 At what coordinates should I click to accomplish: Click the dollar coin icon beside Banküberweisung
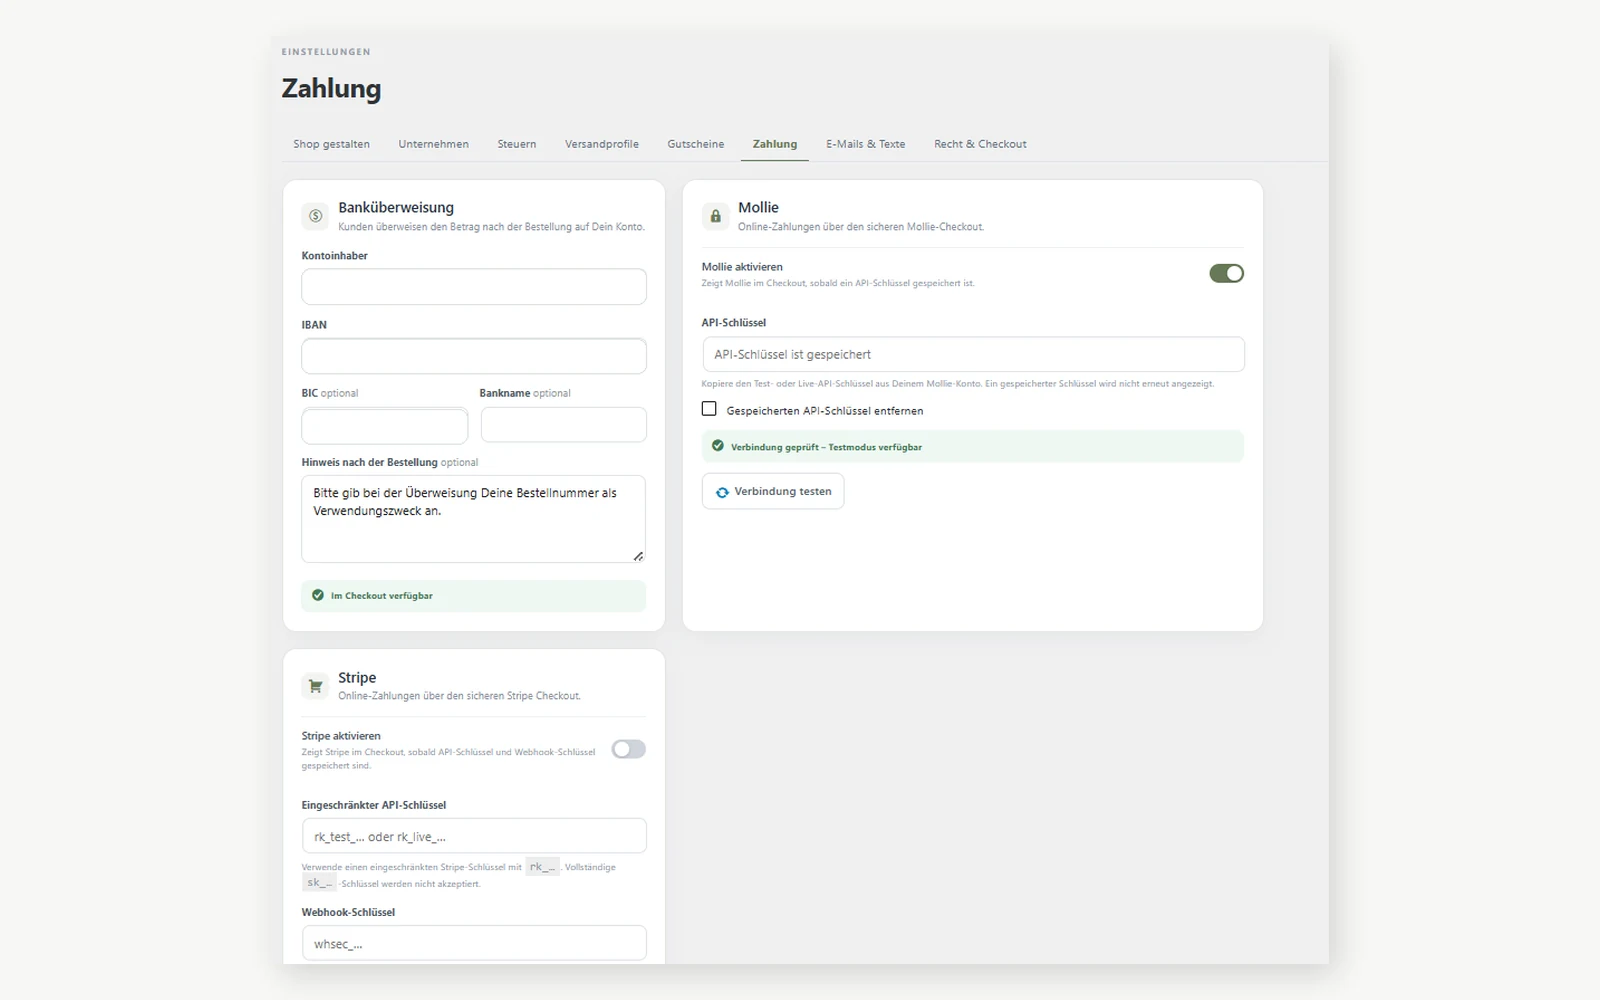tap(315, 215)
